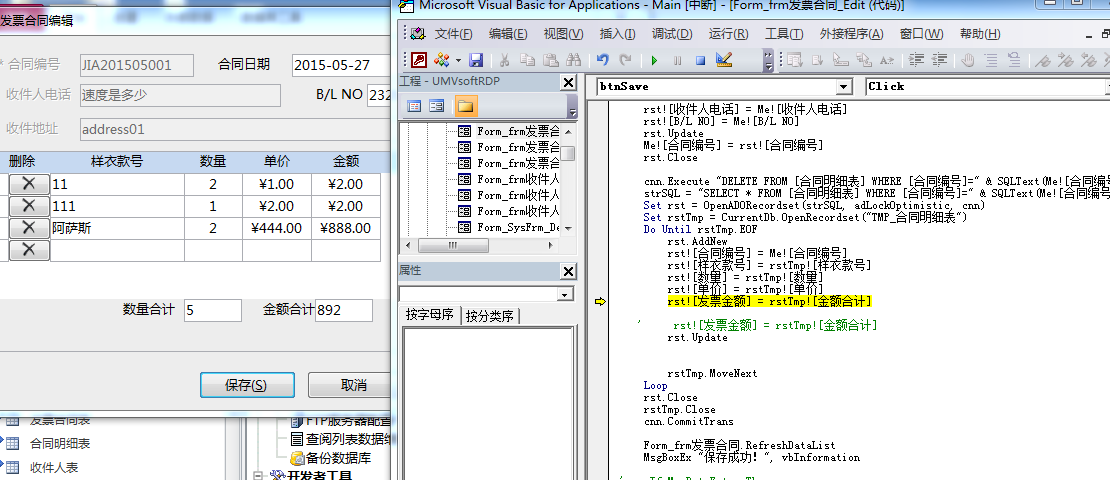Click the Break pause icon
The image size is (1110, 480).
pos(678,61)
